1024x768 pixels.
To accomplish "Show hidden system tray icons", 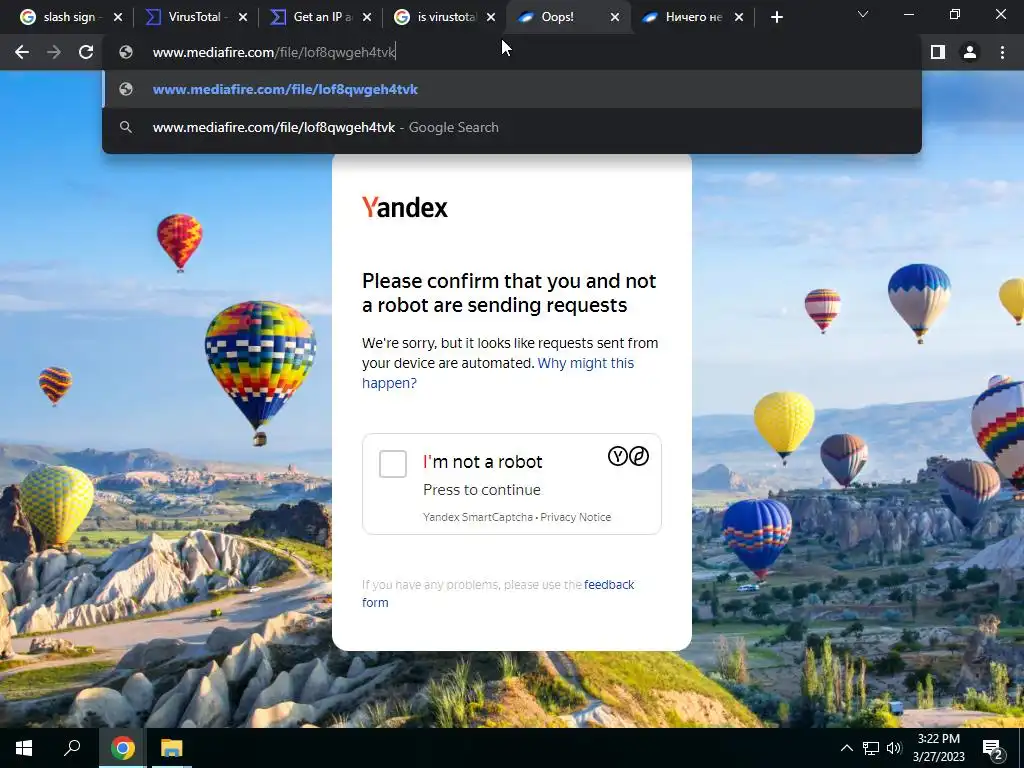I will pos(846,748).
